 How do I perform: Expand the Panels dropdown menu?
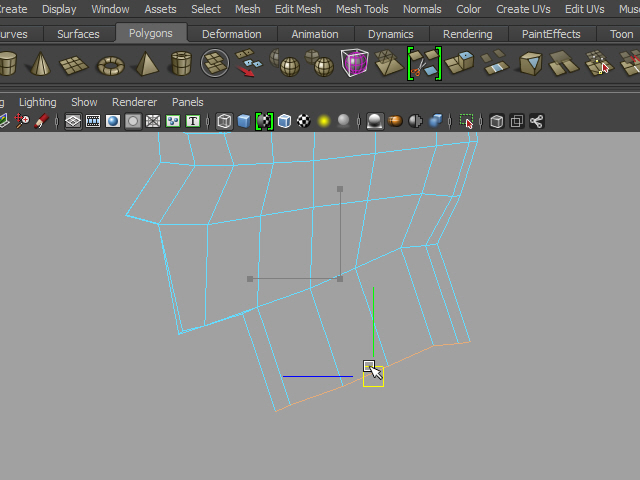click(x=188, y=102)
